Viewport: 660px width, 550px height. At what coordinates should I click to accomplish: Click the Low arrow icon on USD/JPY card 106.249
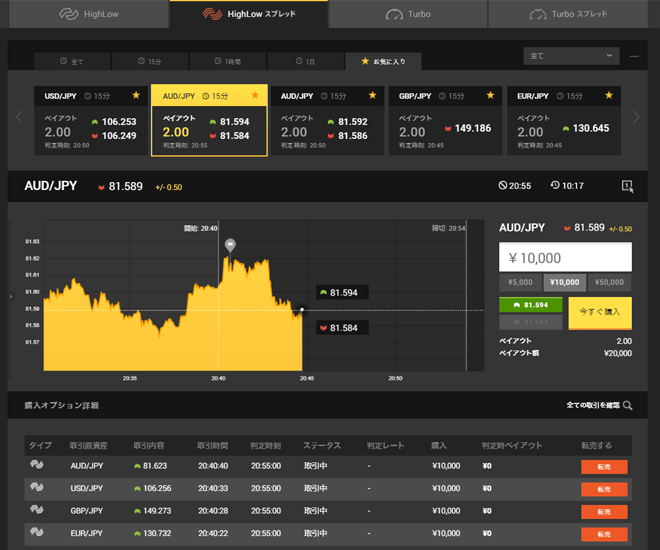click(x=95, y=136)
